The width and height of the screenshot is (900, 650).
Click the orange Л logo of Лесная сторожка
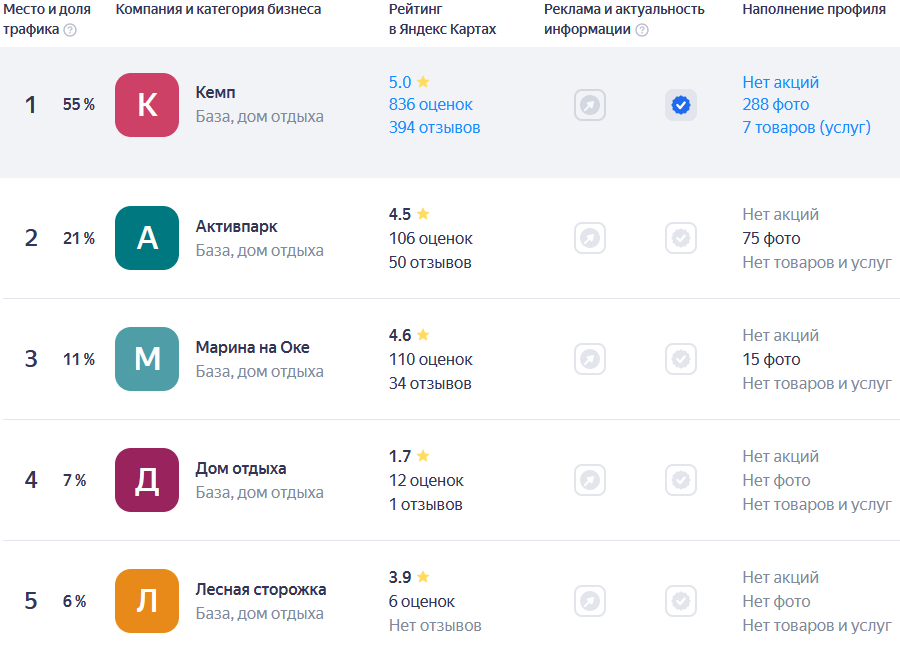[147, 601]
